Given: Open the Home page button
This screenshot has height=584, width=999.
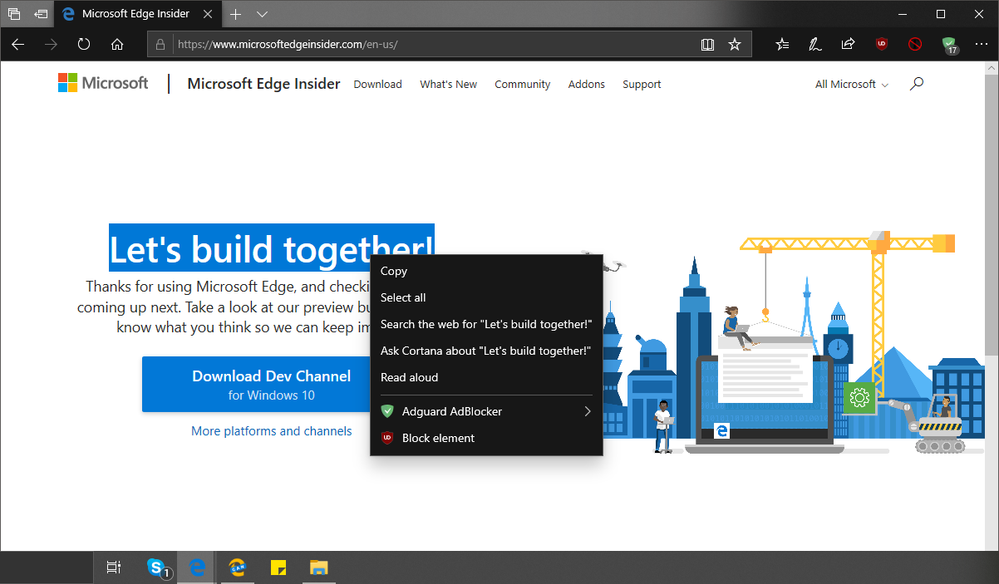Looking at the screenshot, I should click(117, 44).
